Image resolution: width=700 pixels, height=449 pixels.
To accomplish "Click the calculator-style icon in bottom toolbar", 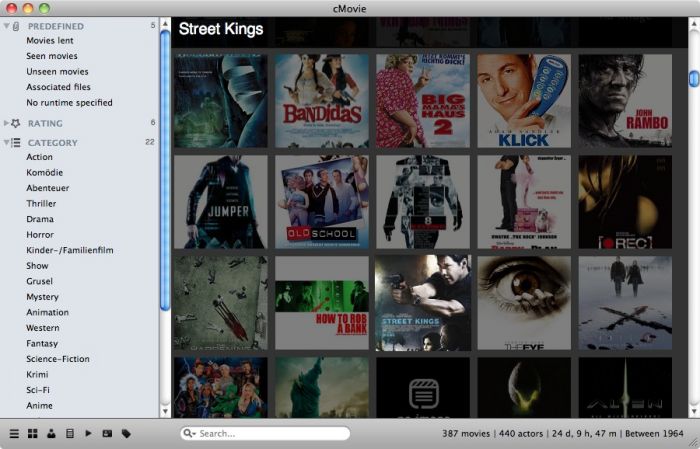I will 70,433.
